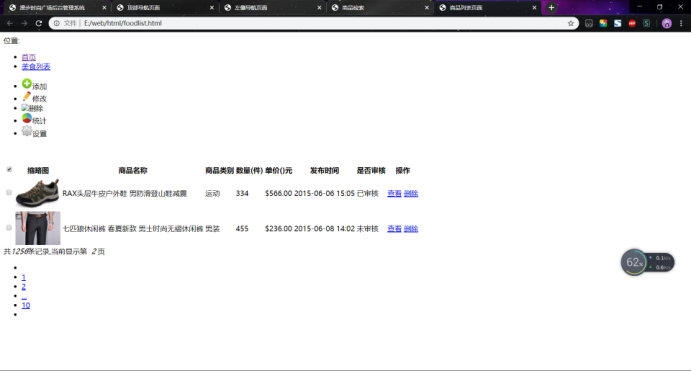Close the 顶部导航页面 tab
Screen dimensions: 692x371
212,7
